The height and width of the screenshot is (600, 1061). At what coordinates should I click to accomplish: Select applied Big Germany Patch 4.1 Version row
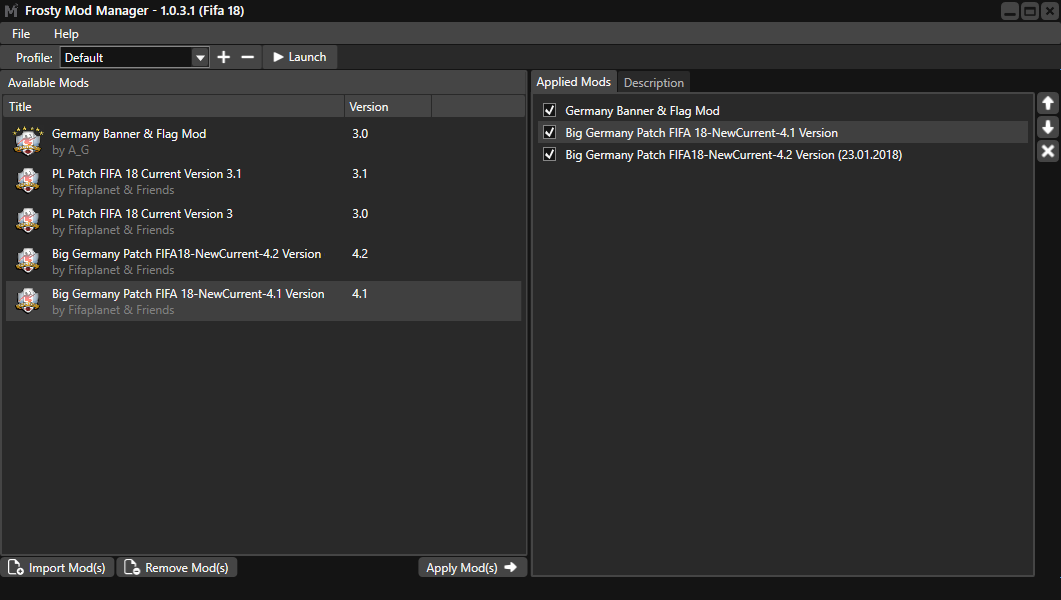pos(784,133)
